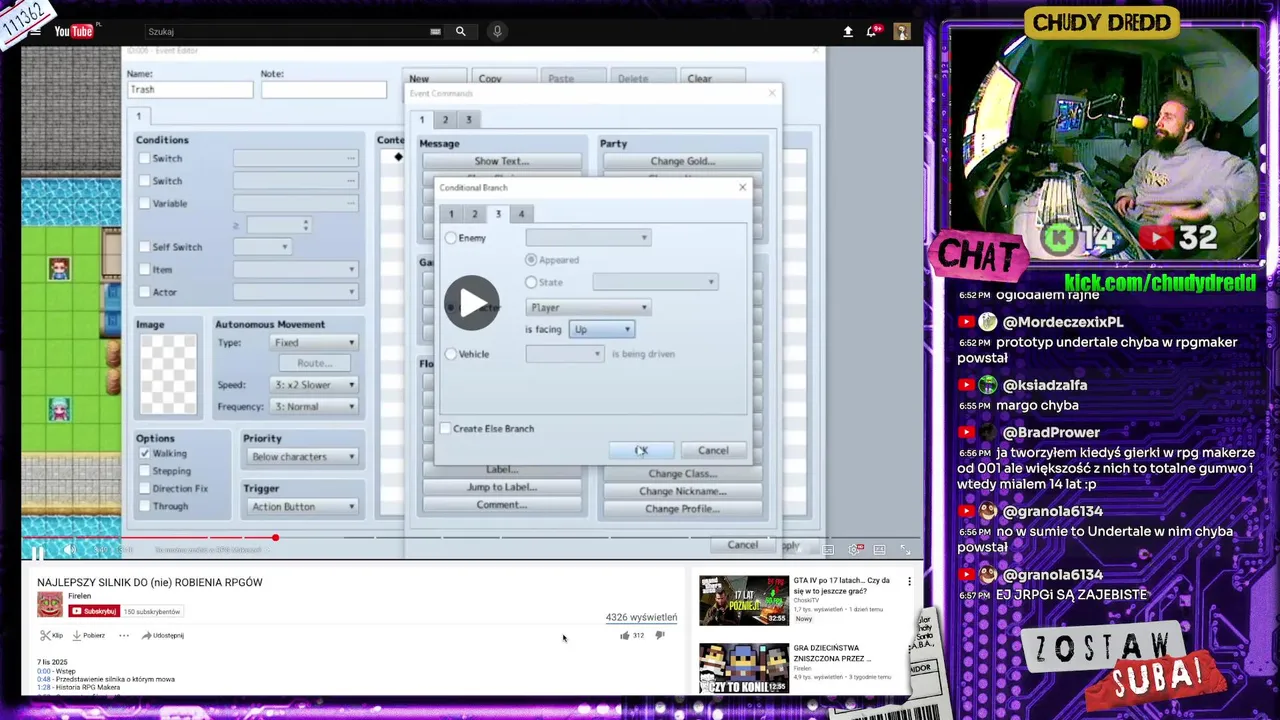
Task: Tick the Actor condition checkbox
Action: point(144,292)
